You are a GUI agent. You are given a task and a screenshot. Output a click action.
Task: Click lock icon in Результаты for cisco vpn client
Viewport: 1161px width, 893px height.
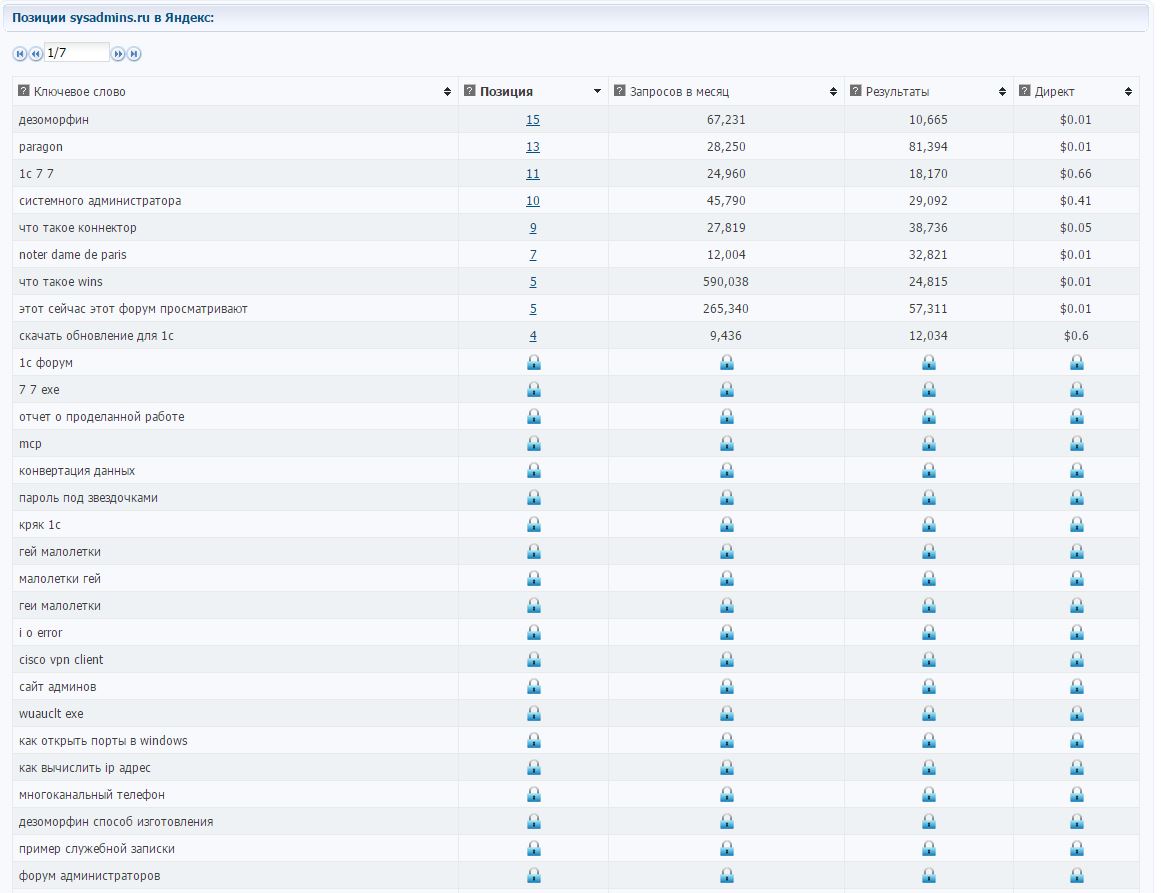tap(929, 659)
